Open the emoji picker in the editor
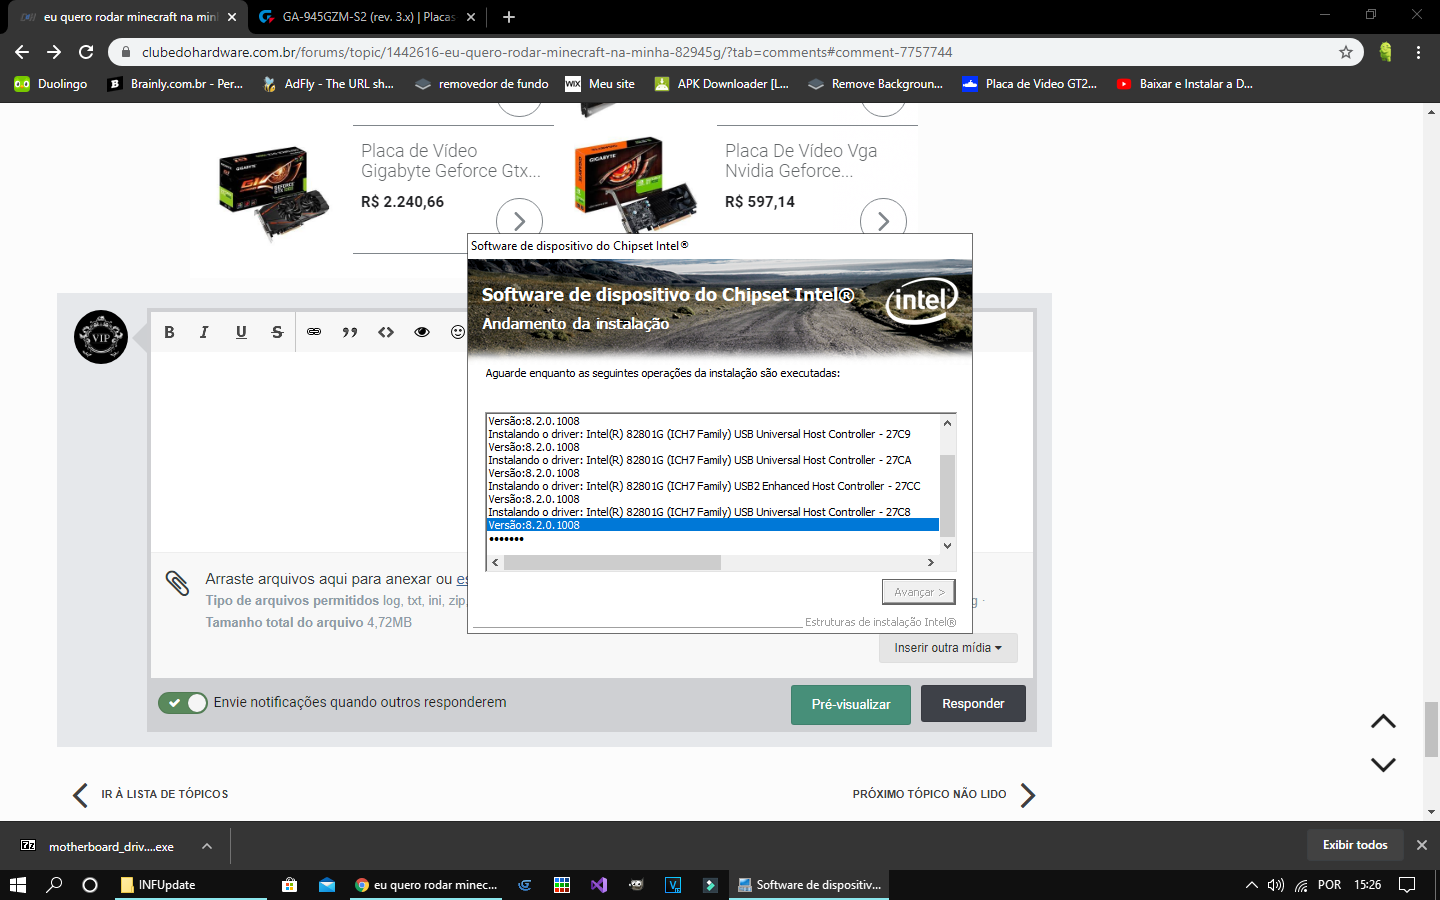The image size is (1440, 900). click(x=458, y=332)
